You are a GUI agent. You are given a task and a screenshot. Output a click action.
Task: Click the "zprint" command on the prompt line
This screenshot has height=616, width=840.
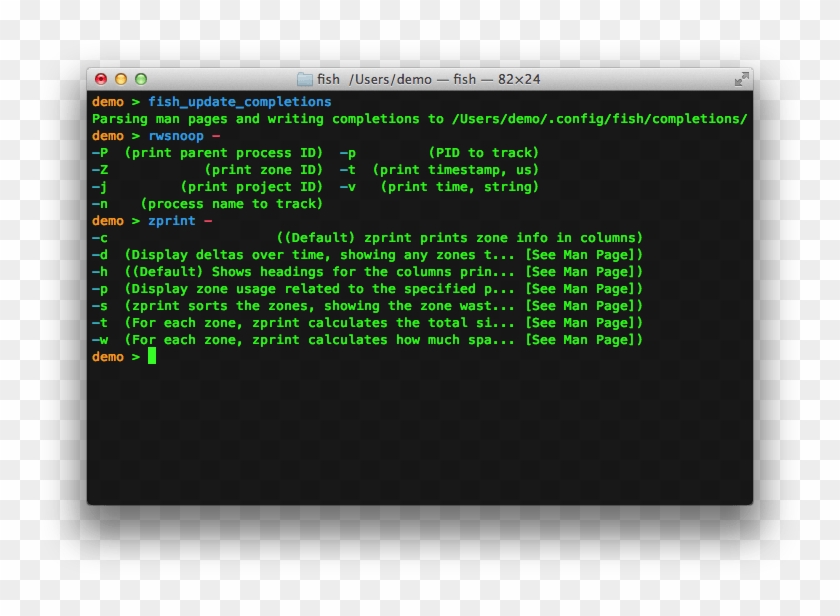tap(172, 221)
